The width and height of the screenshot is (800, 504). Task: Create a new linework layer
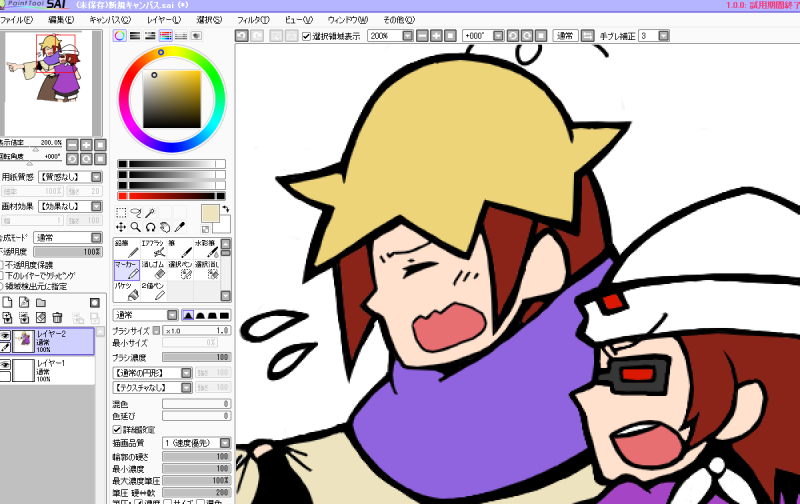pos(24,303)
